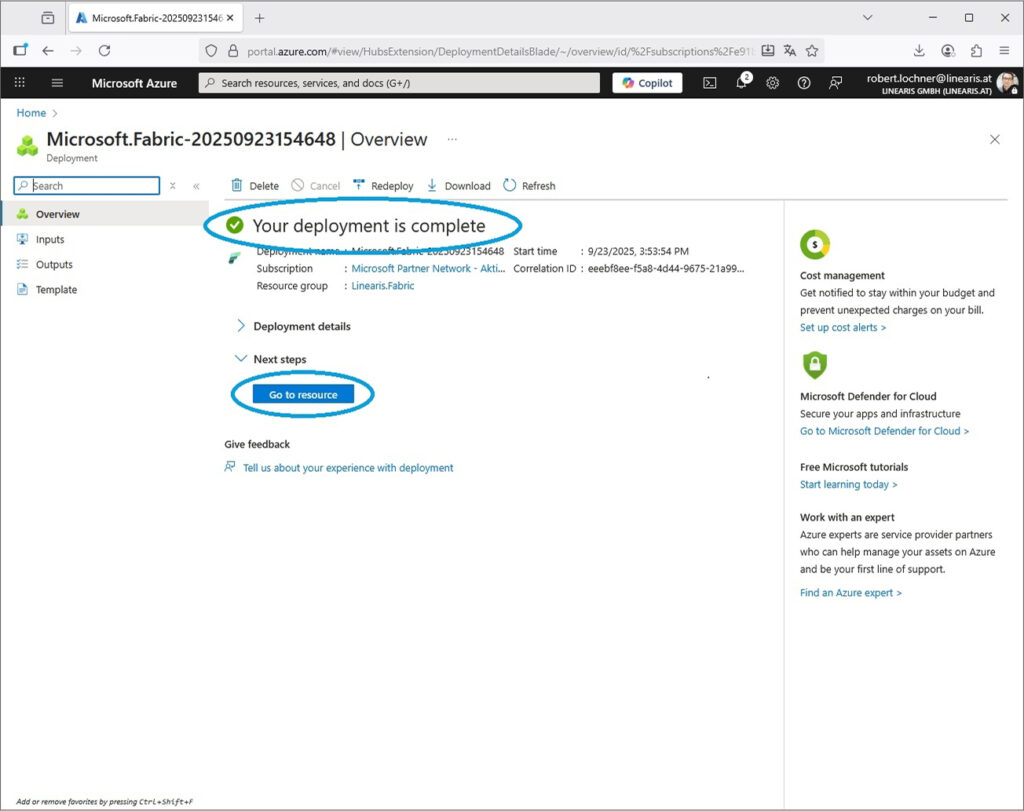Open the feedback icon in Azure header
The image size is (1024, 811).
click(x=835, y=83)
